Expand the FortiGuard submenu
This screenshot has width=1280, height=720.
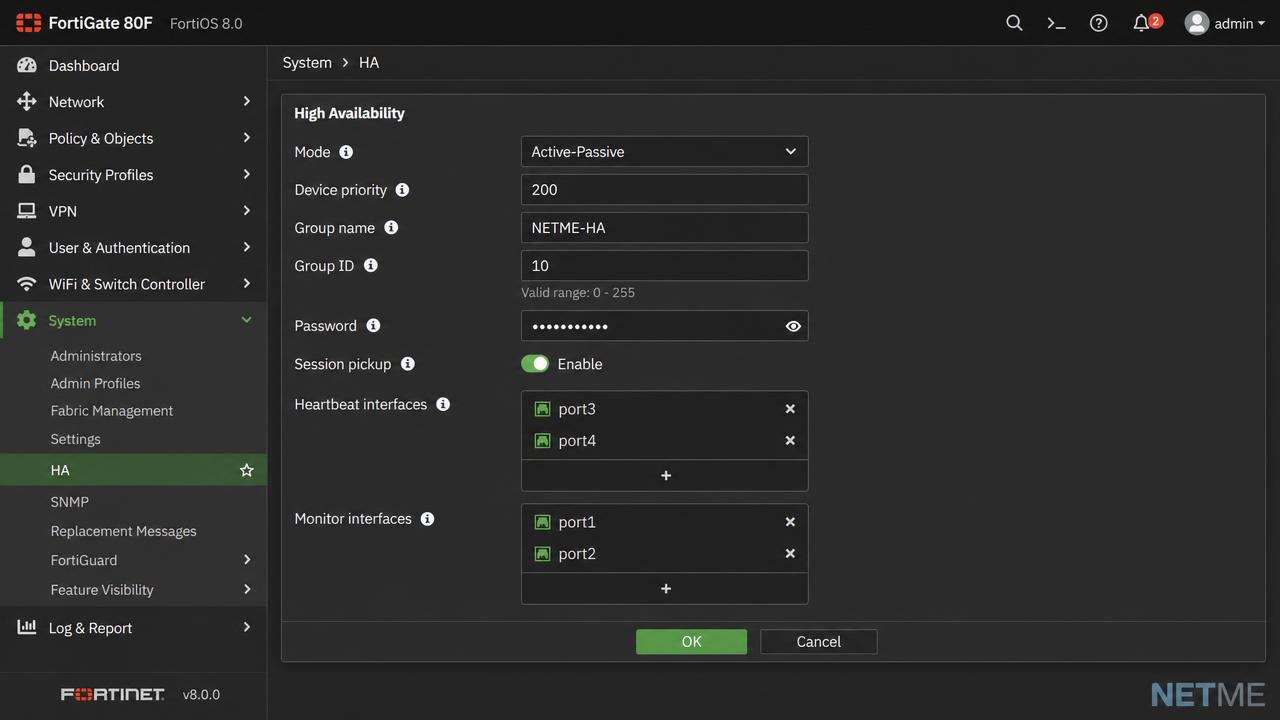tap(133, 560)
